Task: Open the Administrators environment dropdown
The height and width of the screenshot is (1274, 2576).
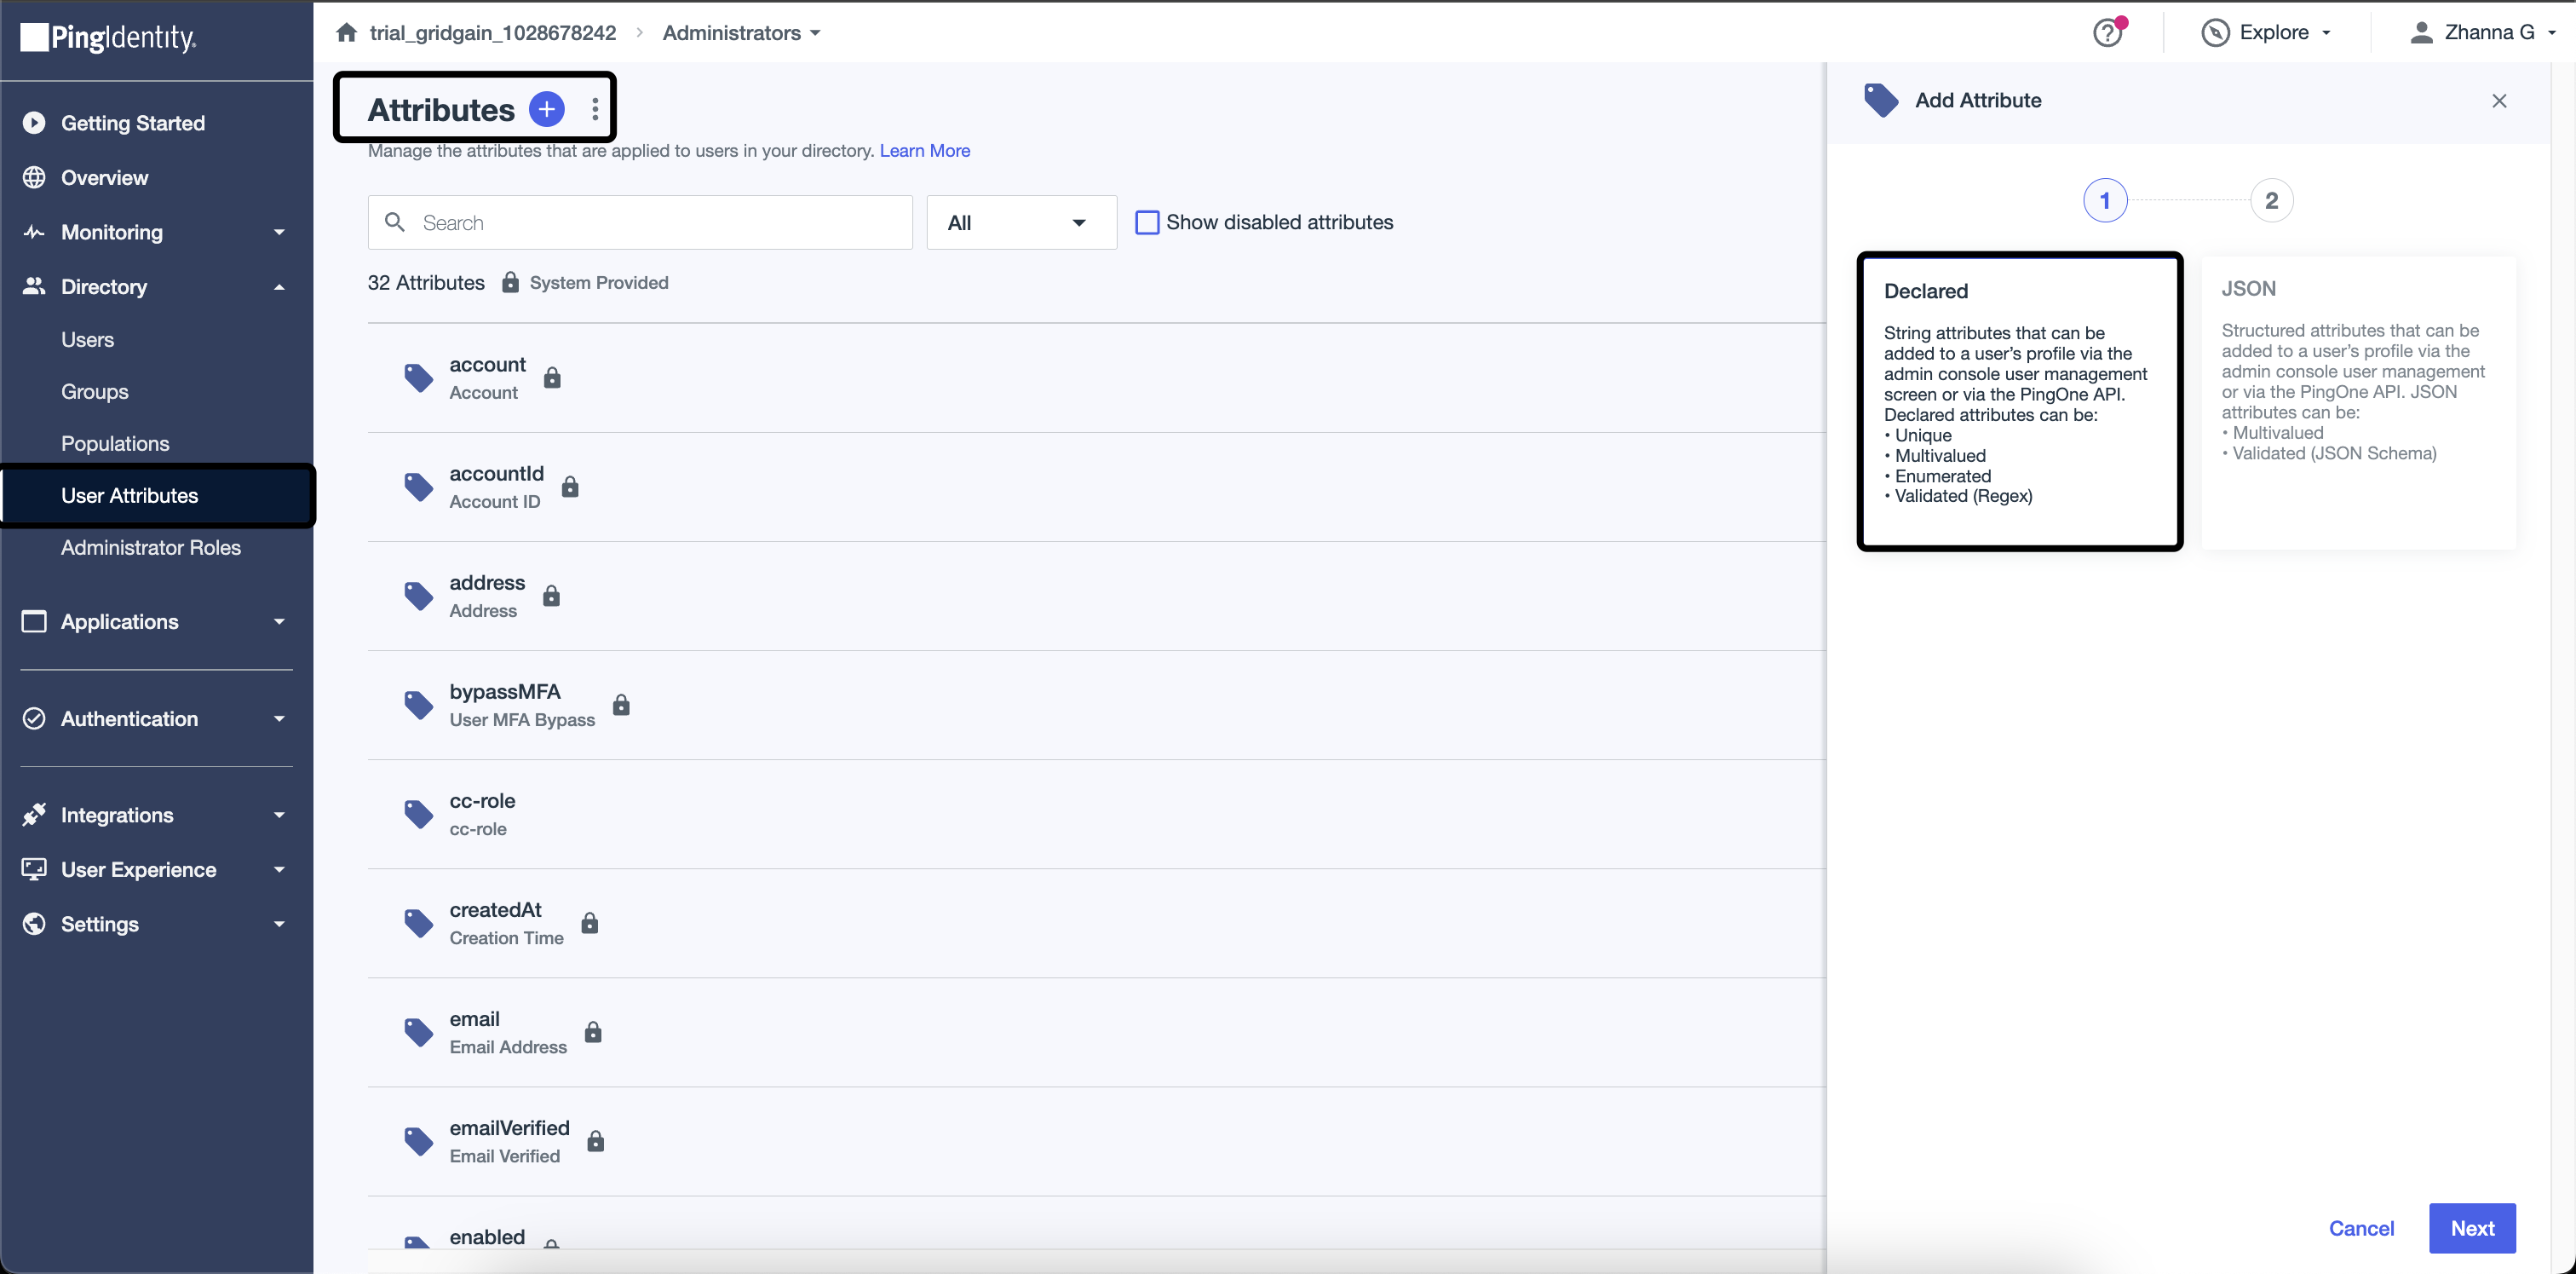Action: 741,33
